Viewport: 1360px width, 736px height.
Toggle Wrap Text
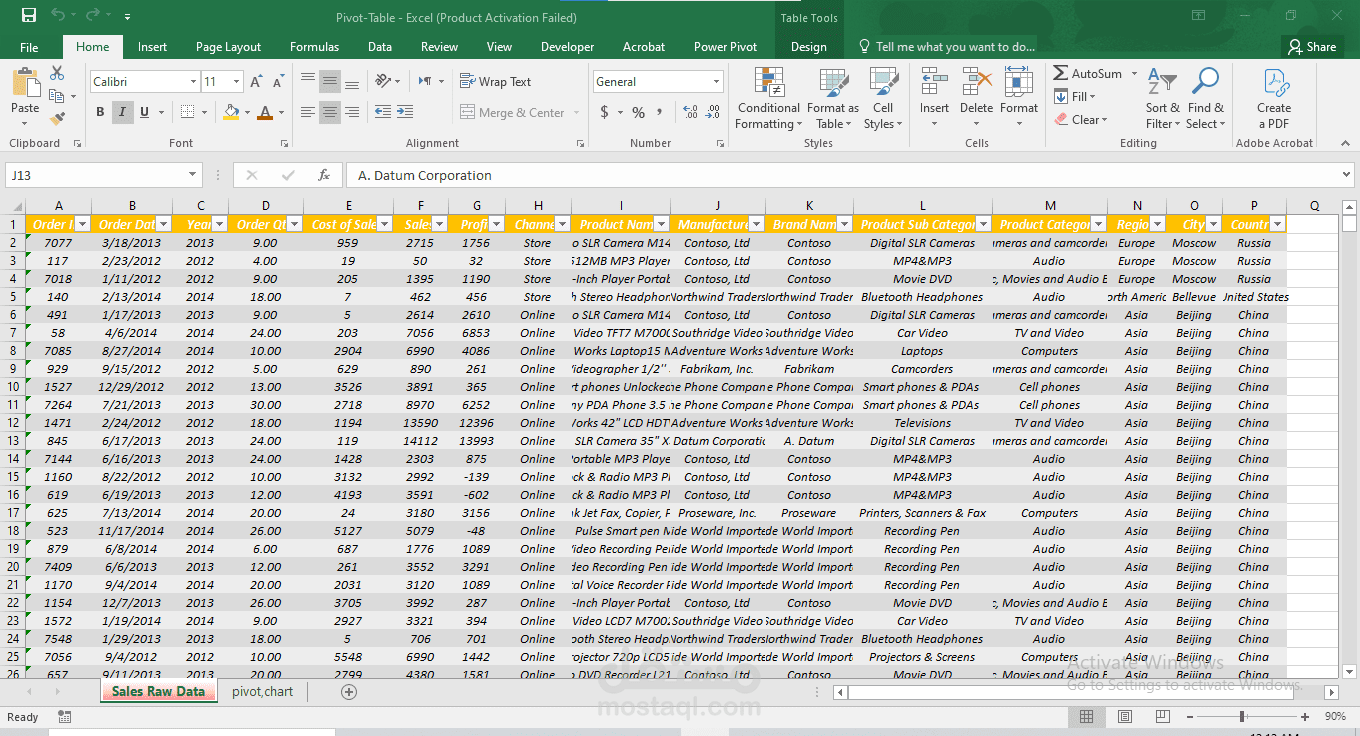[x=495, y=82]
